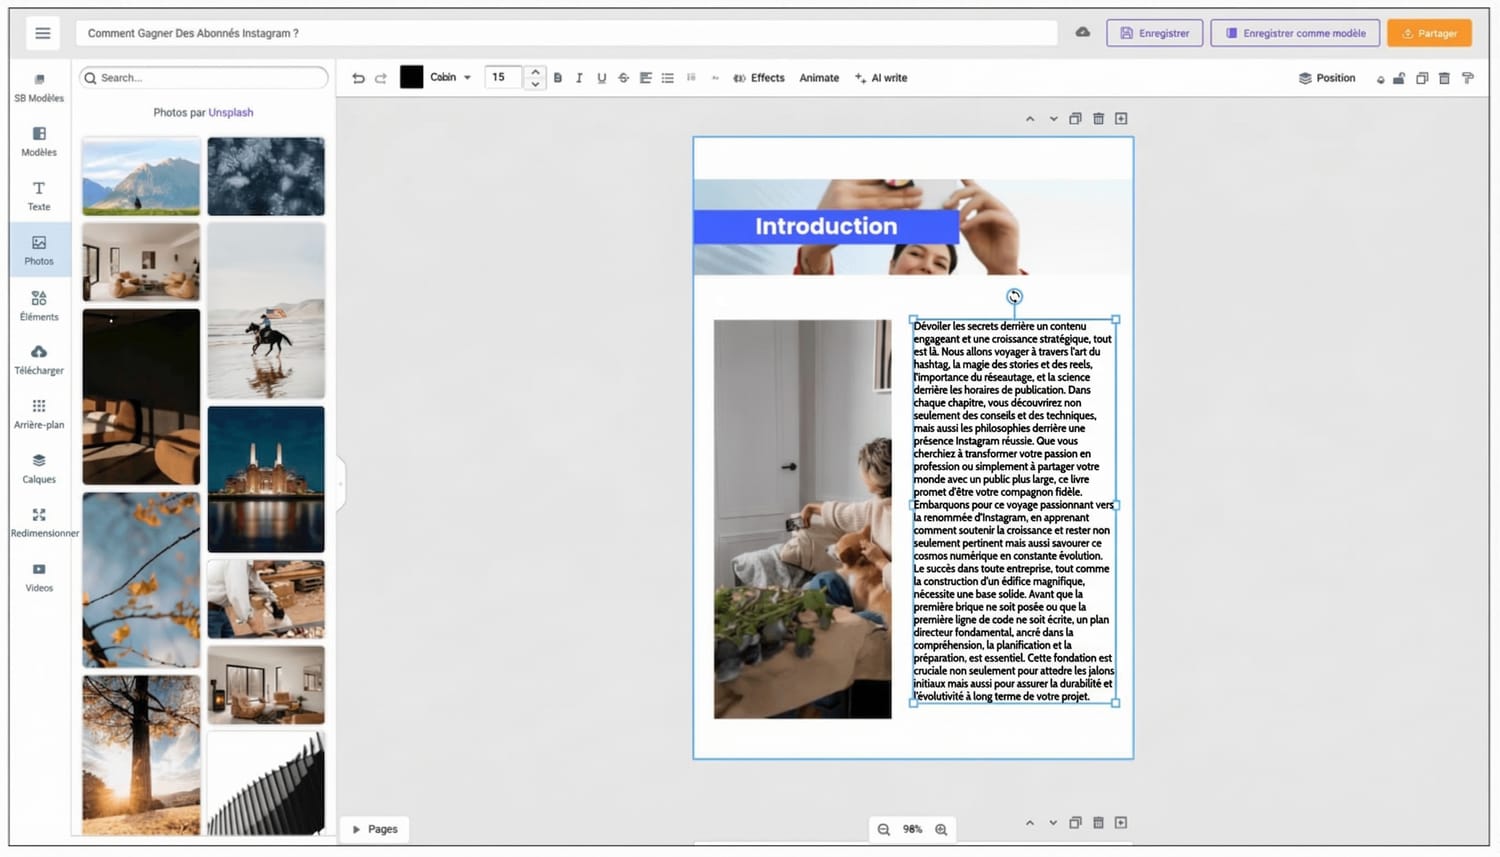Open the black text color swatch
Viewport: 1500px width, 857px height.
coord(411,77)
